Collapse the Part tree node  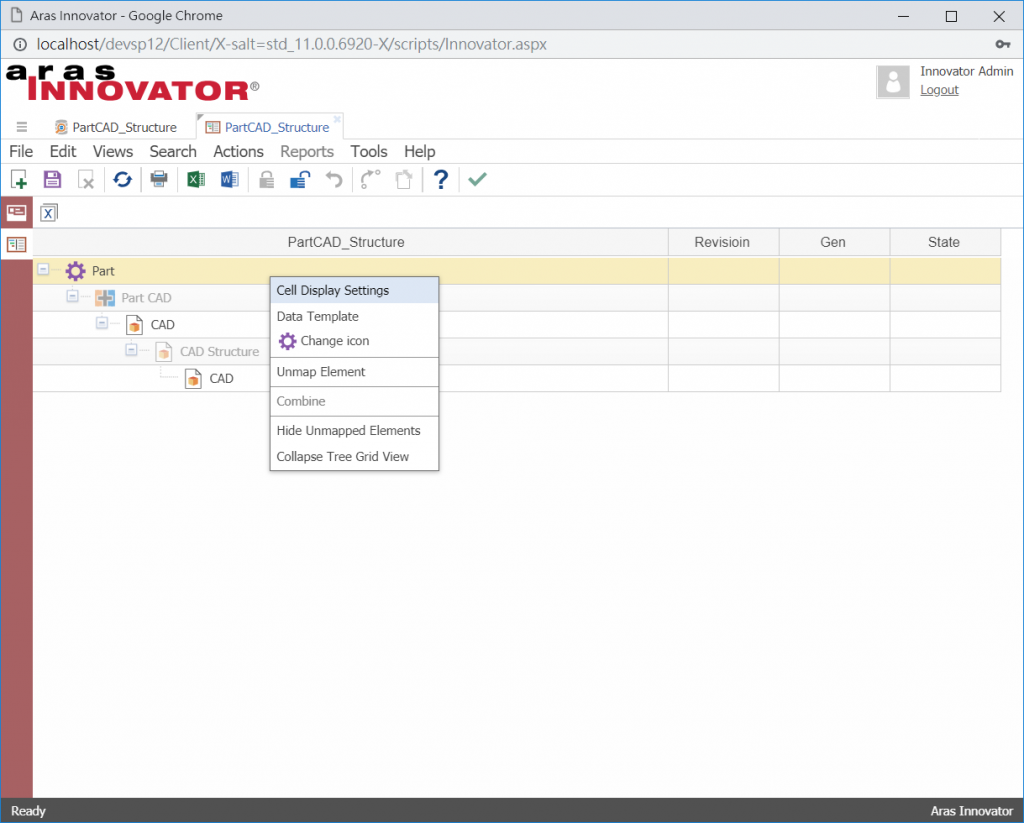(x=43, y=269)
